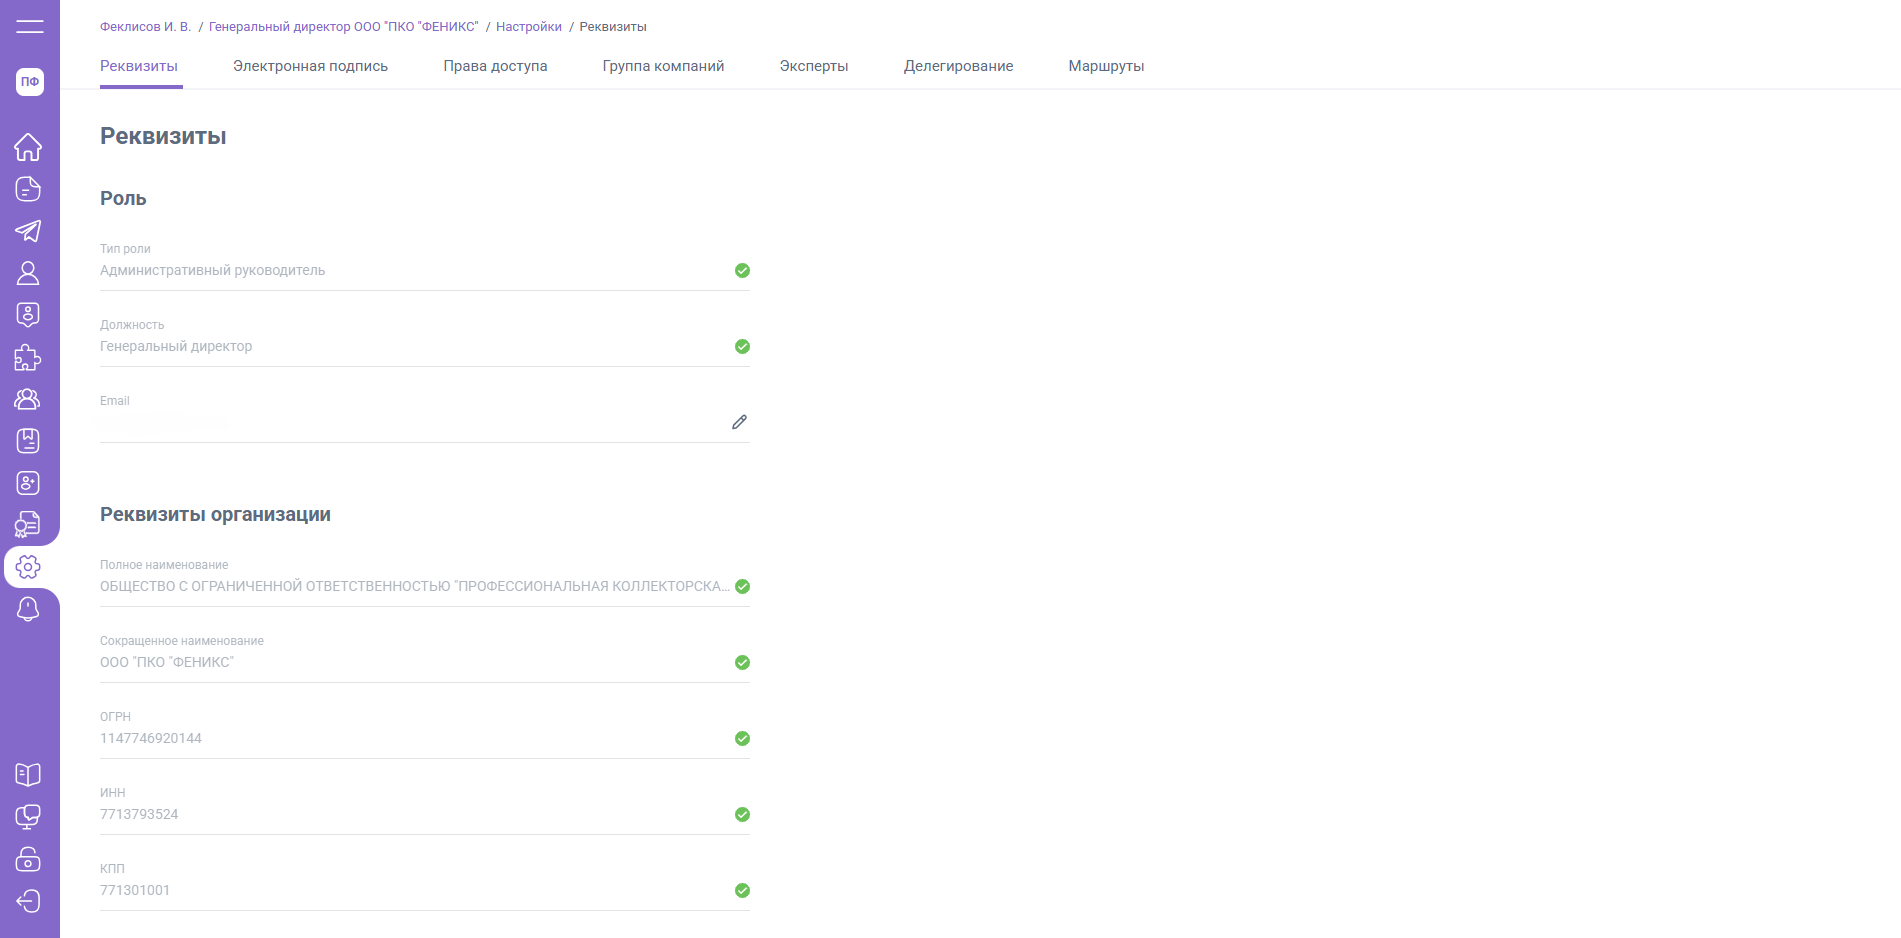This screenshot has height=938, width=1901.
Task: Open the open-book guide icon
Action: (28, 775)
